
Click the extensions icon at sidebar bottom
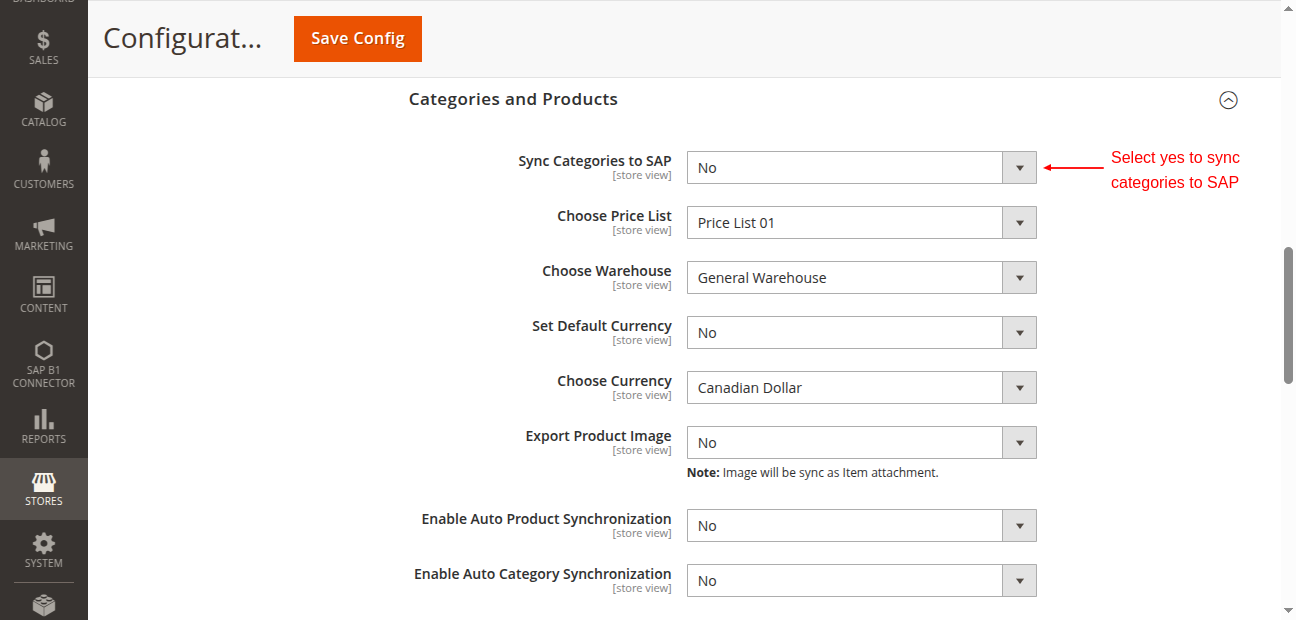(43, 604)
